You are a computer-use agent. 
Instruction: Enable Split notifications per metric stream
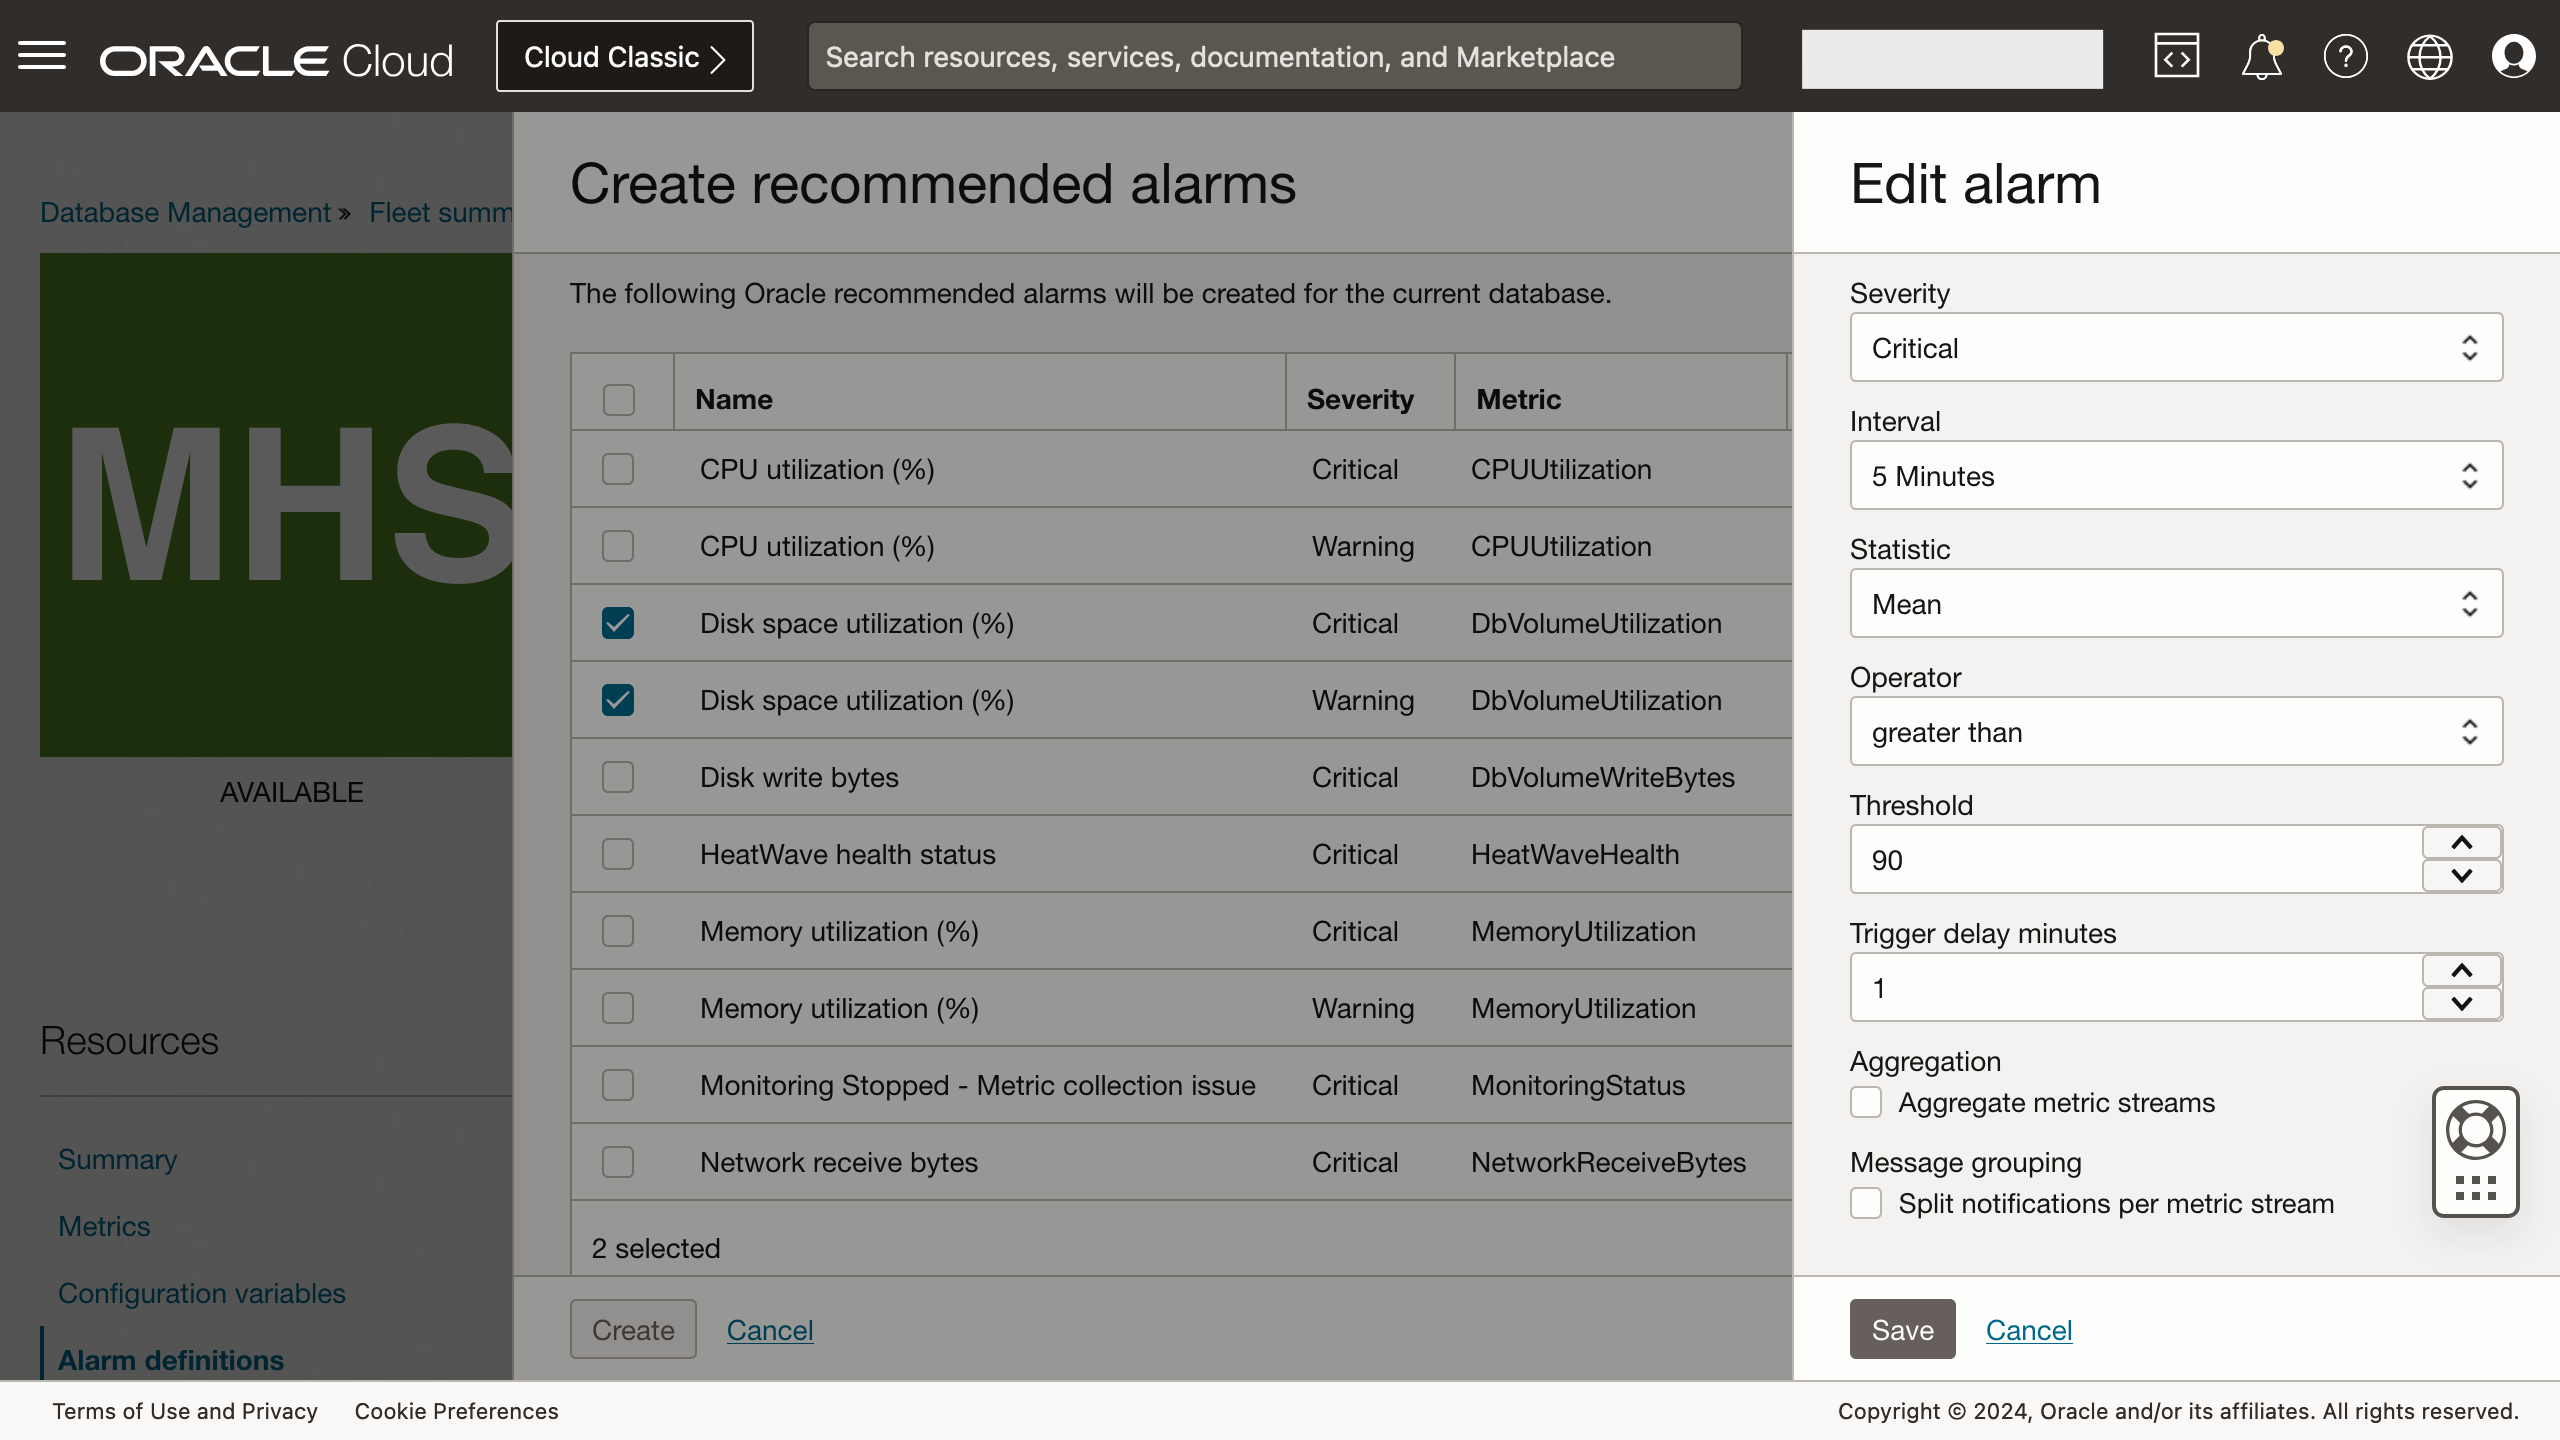pos(1864,1203)
